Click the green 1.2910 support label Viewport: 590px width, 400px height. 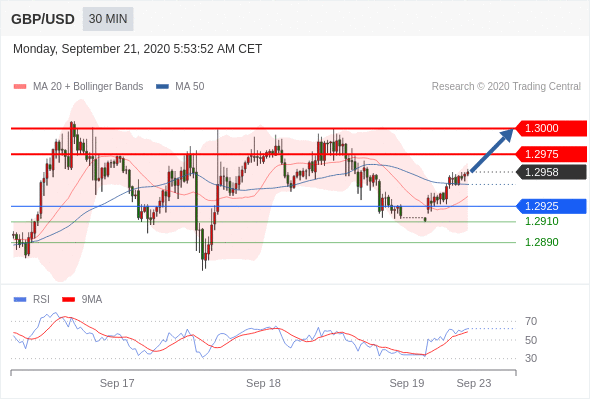[x=542, y=221]
